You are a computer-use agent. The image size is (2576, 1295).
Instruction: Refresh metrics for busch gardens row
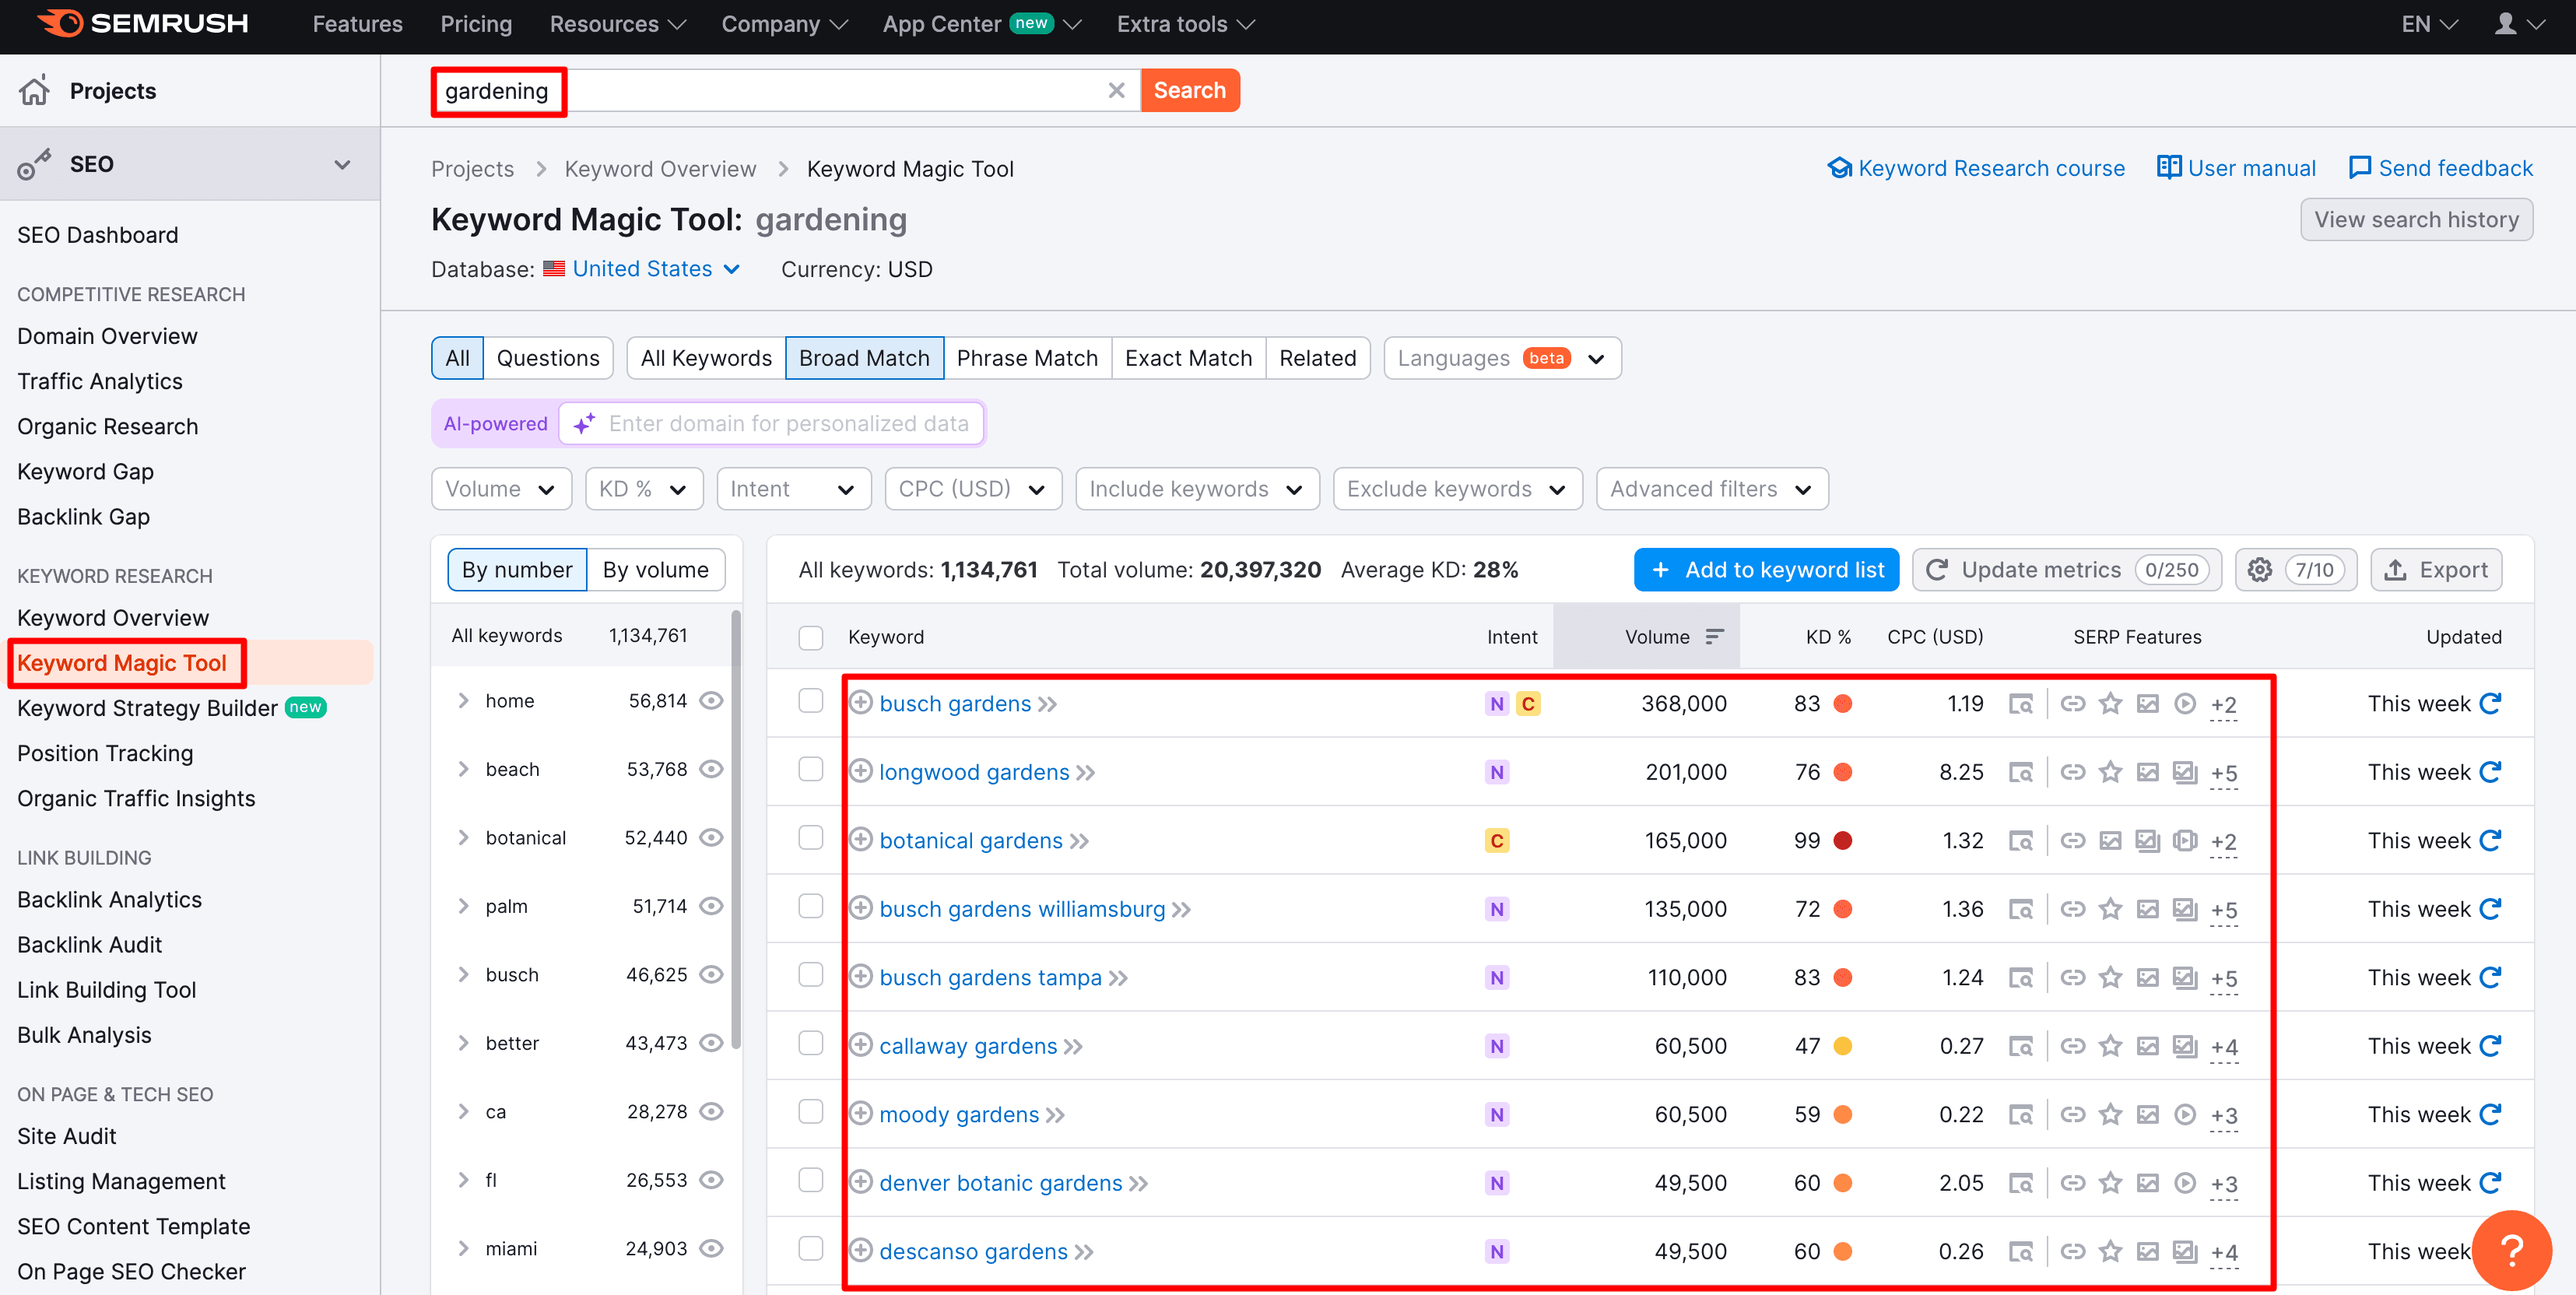pyautogui.click(x=2490, y=704)
